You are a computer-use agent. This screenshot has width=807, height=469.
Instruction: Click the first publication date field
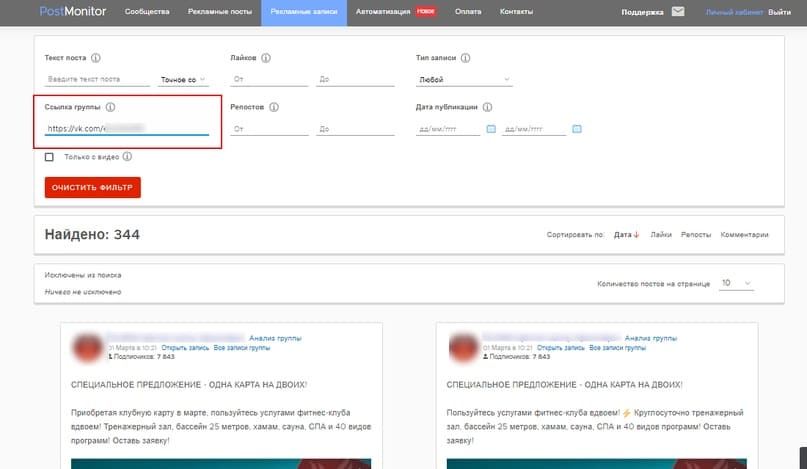tap(448, 129)
